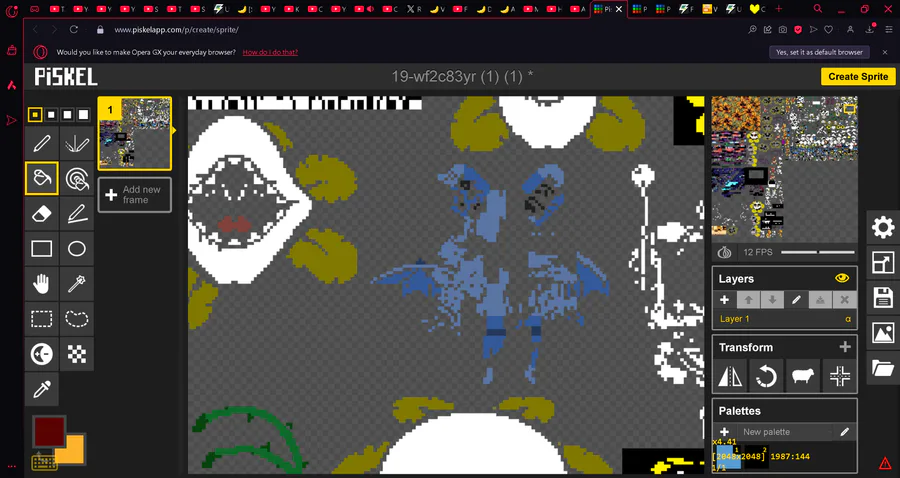Screen dimensions: 900x478
Task: Dismiss the Opera GX default browser banner
Action: click(x=885, y=52)
